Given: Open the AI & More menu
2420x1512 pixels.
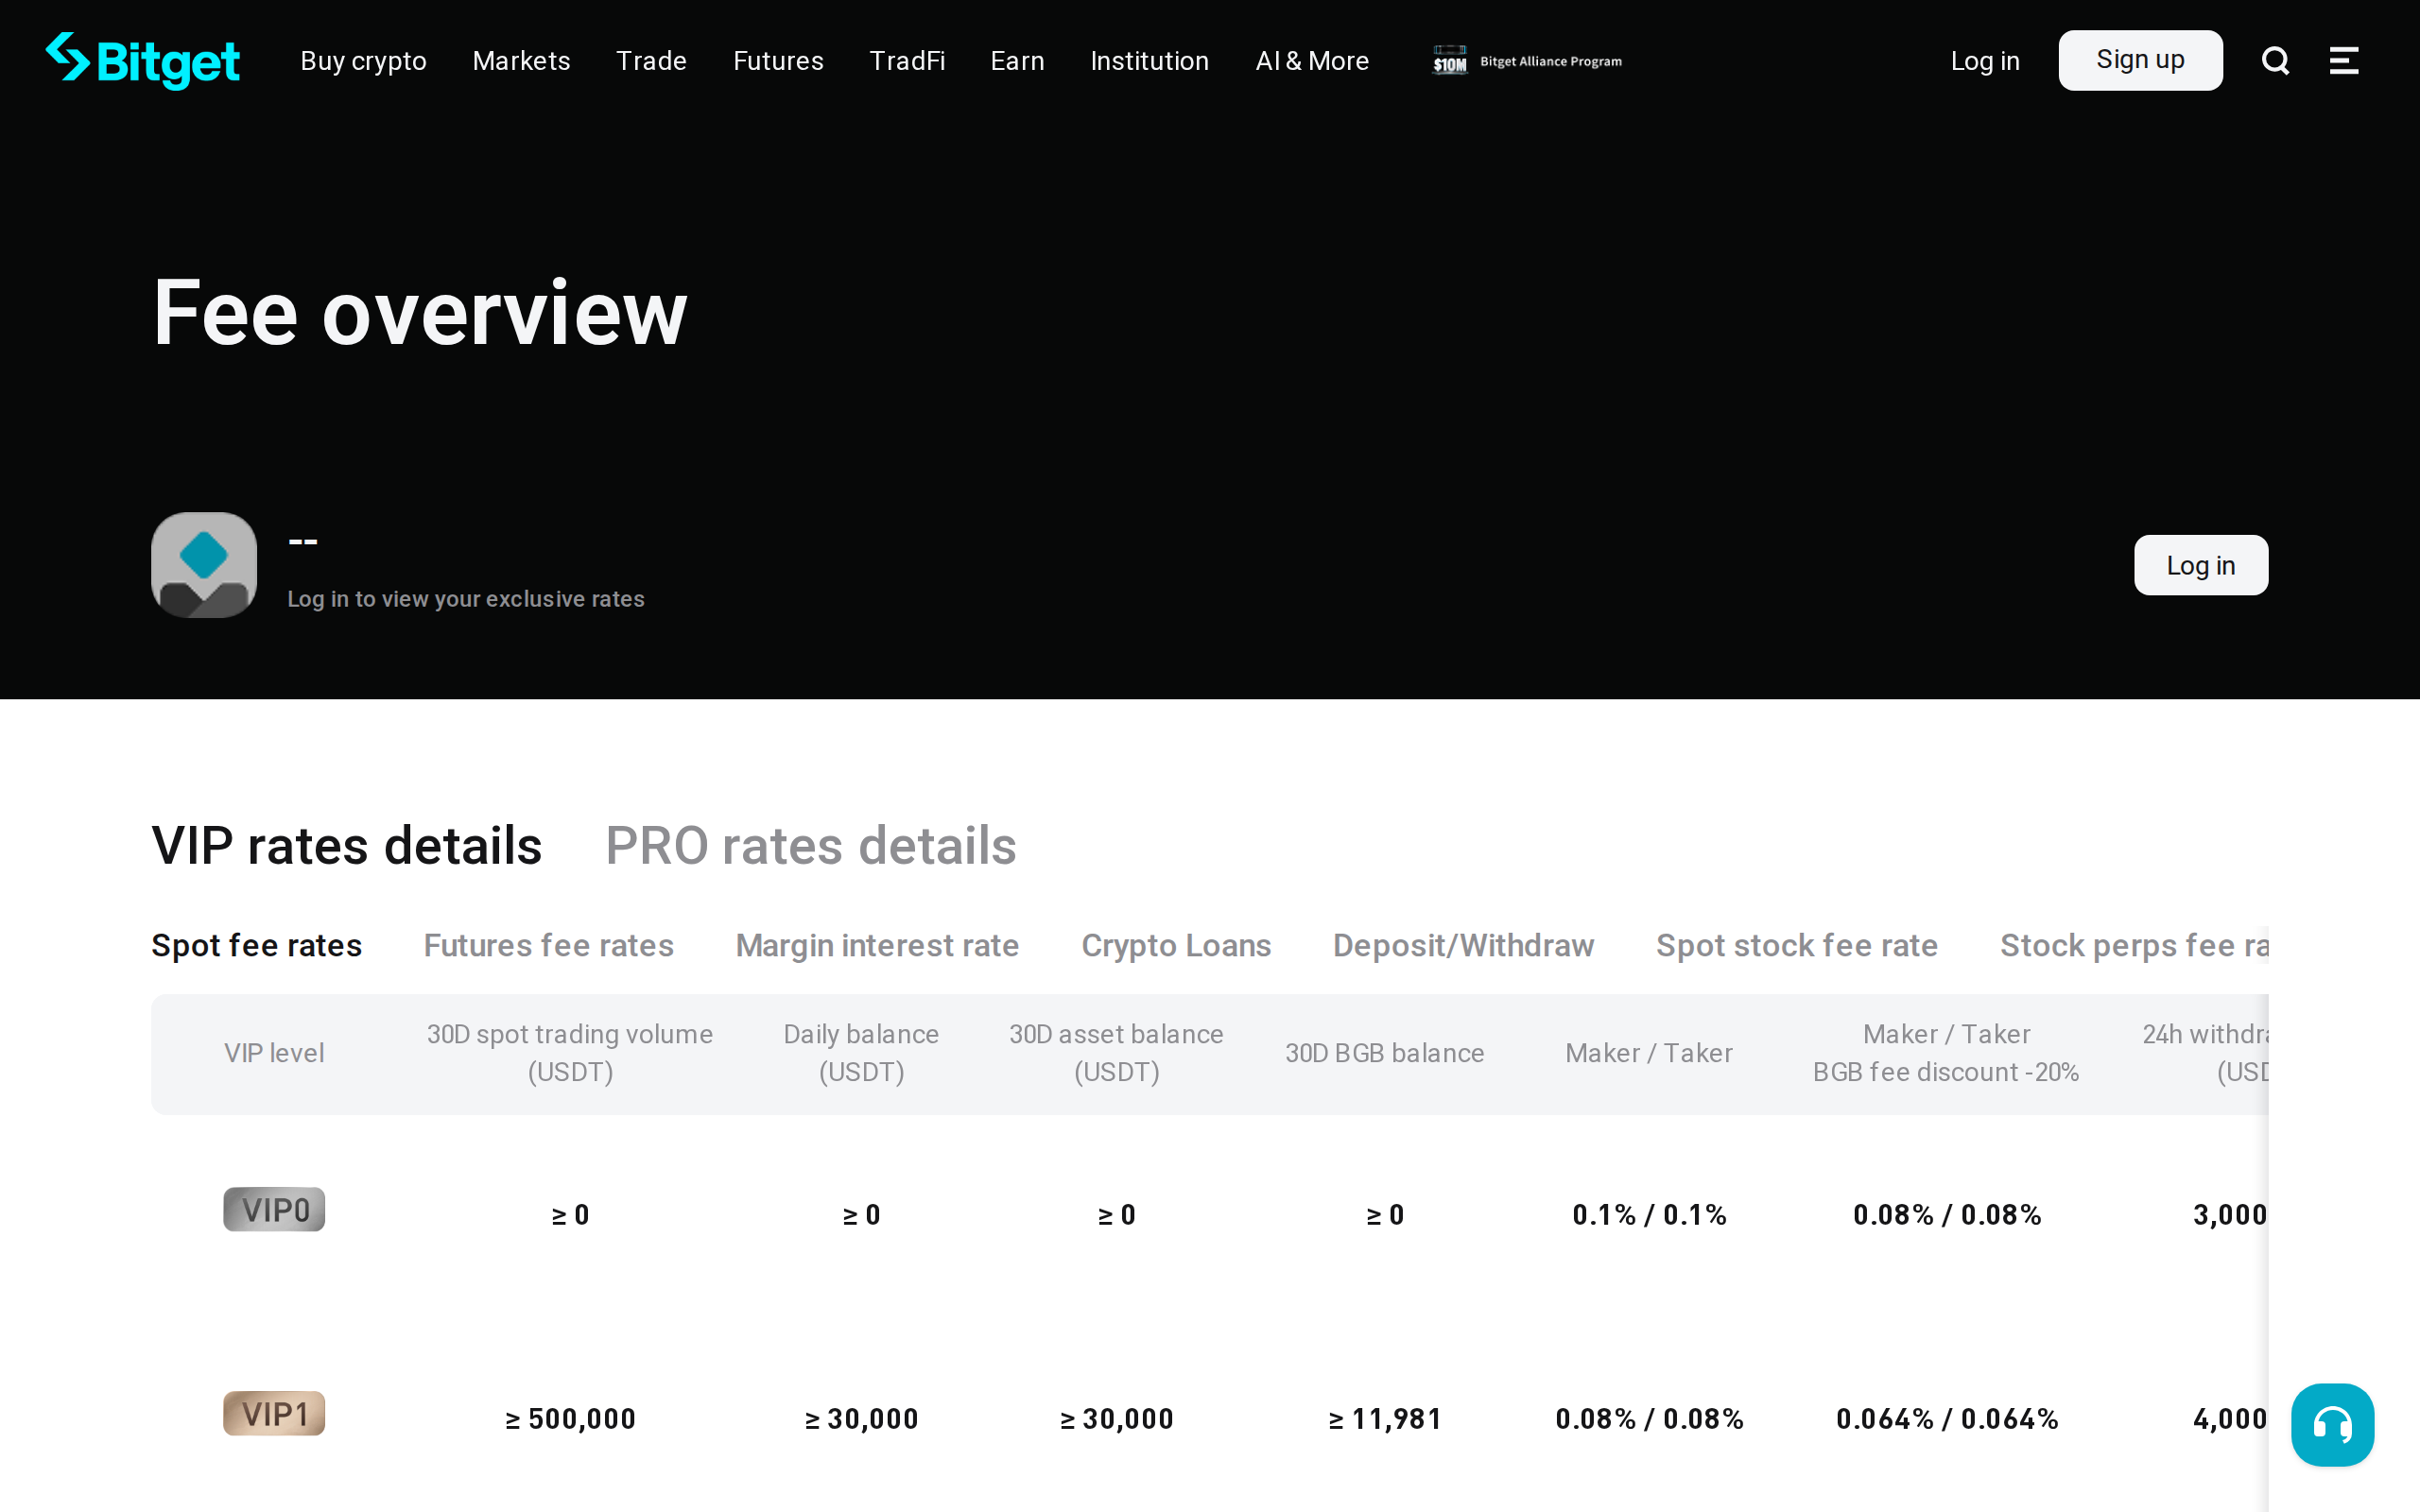Looking at the screenshot, I should tap(1312, 61).
